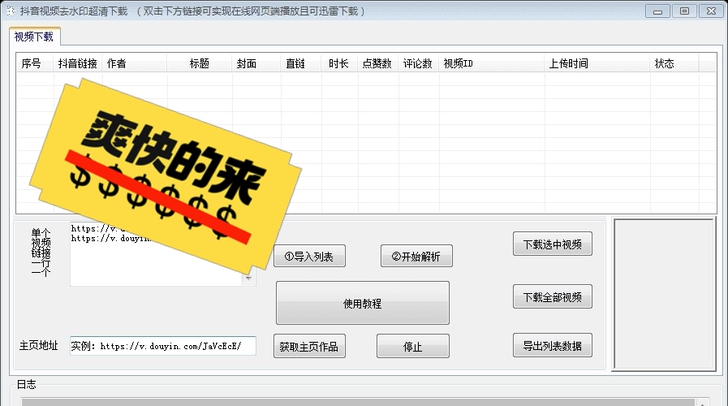Click 下载选中视频 button
Screen dimensions: 728x406
click(x=552, y=244)
